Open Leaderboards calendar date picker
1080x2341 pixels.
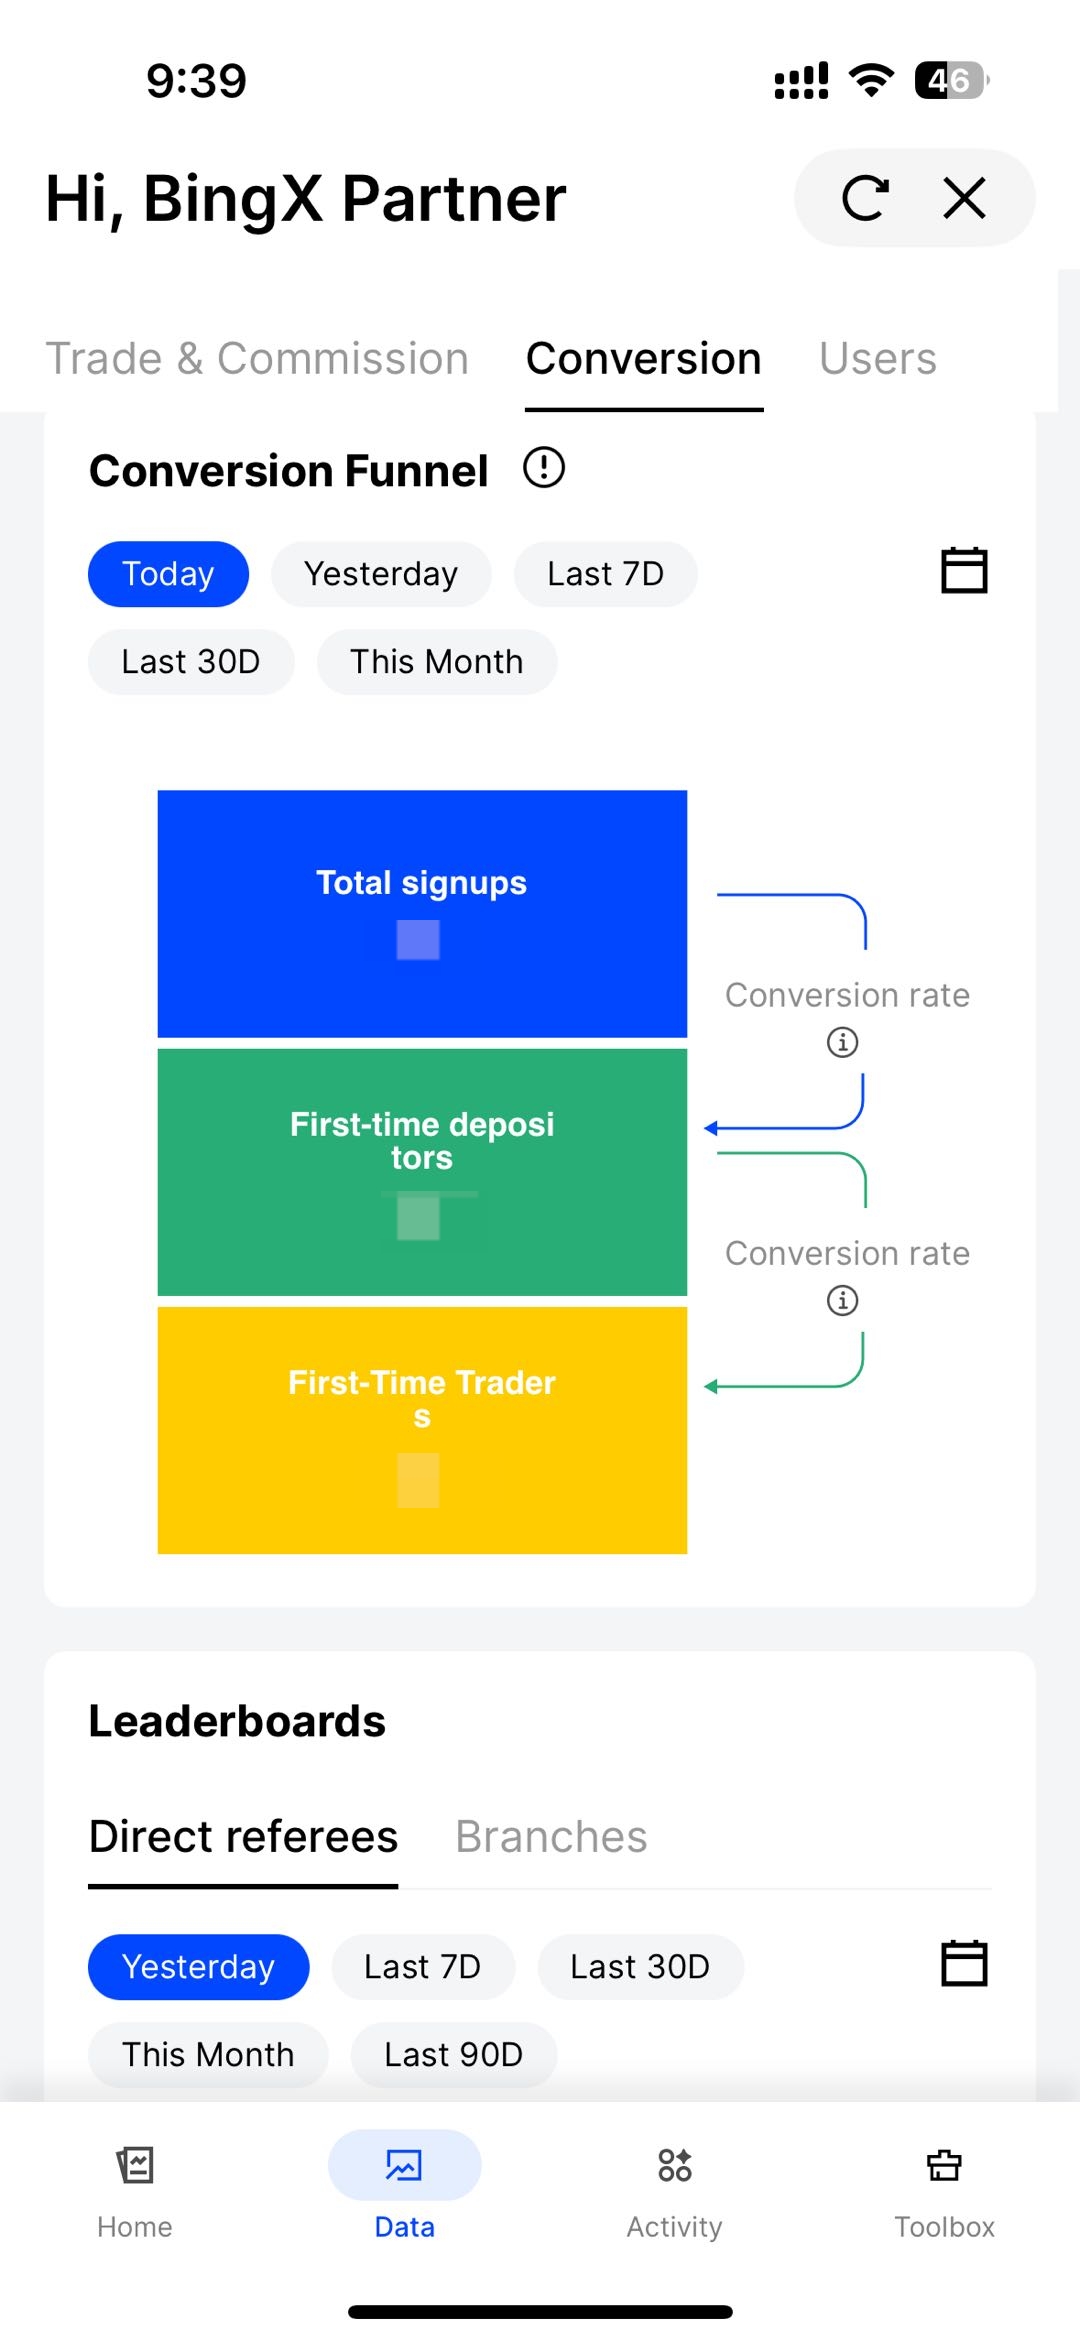tap(964, 1963)
